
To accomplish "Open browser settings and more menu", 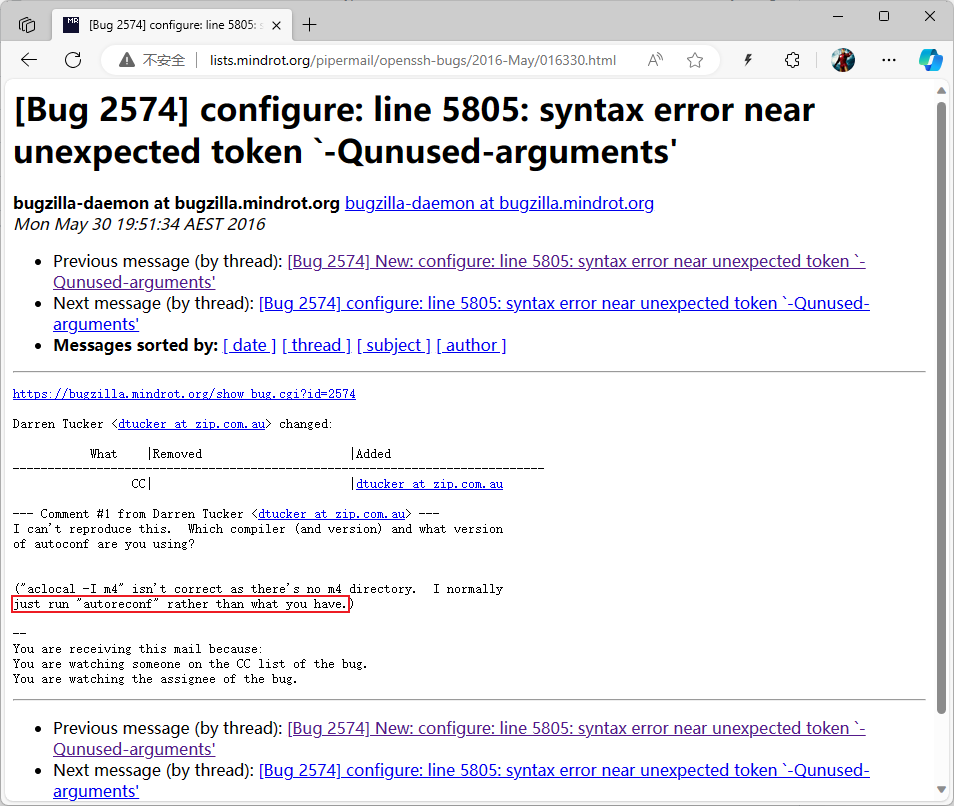I will pyautogui.click(x=888, y=60).
